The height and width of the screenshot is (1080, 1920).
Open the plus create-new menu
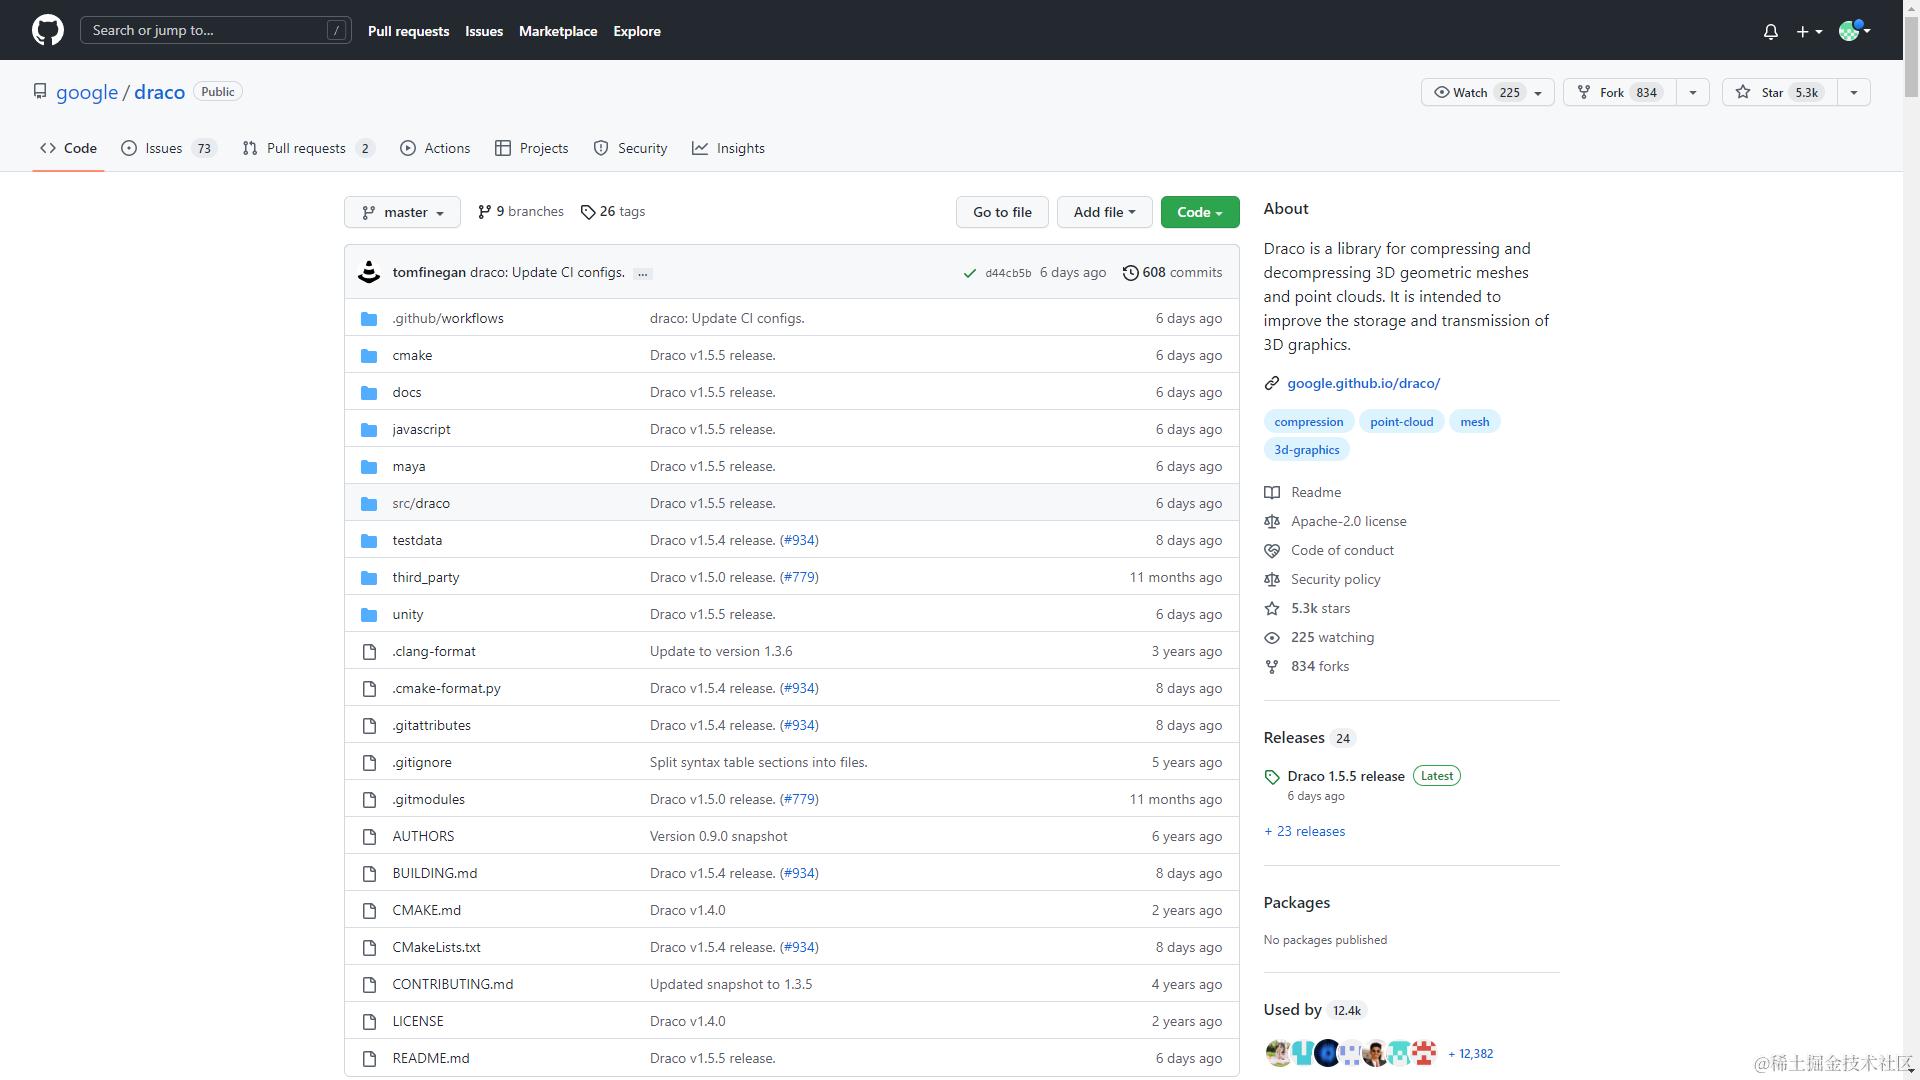pyautogui.click(x=1809, y=31)
